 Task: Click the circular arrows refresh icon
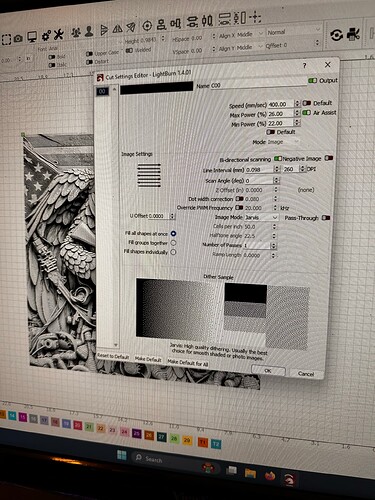pyautogui.click(x=336, y=35)
